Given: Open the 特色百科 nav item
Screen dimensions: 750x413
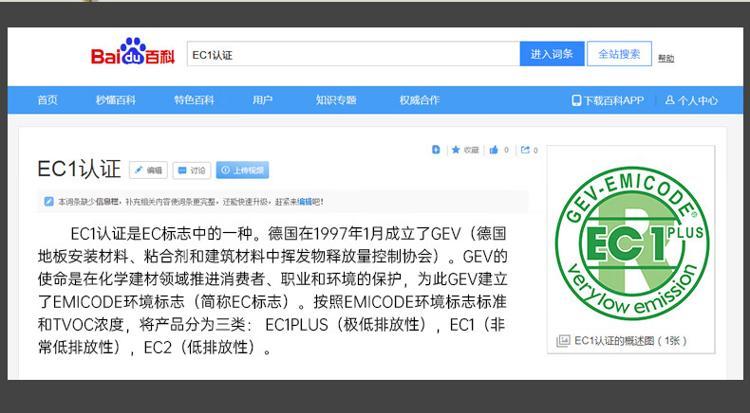Looking at the screenshot, I should point(194,100).
